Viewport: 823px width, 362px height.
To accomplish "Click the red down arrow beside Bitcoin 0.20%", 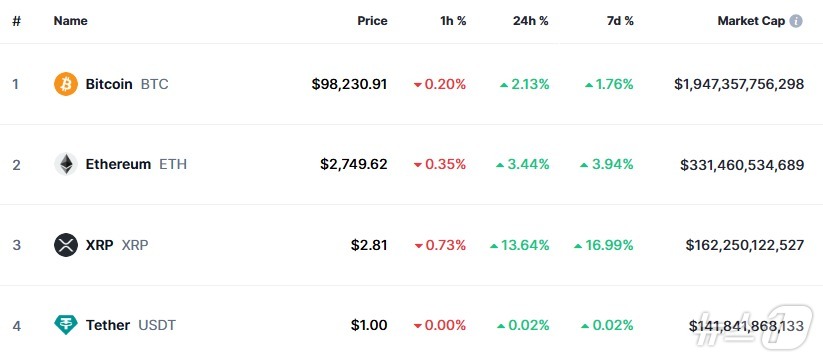I will coord(418,84).
